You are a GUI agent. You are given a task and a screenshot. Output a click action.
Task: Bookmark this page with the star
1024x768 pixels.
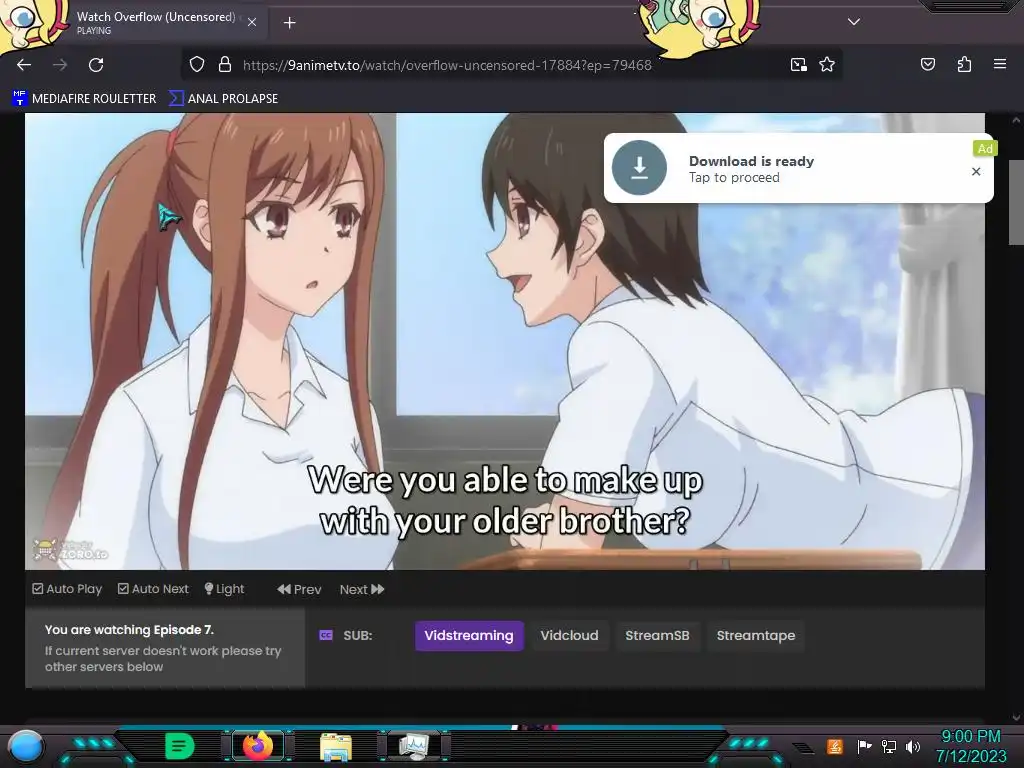coord(827,65)
